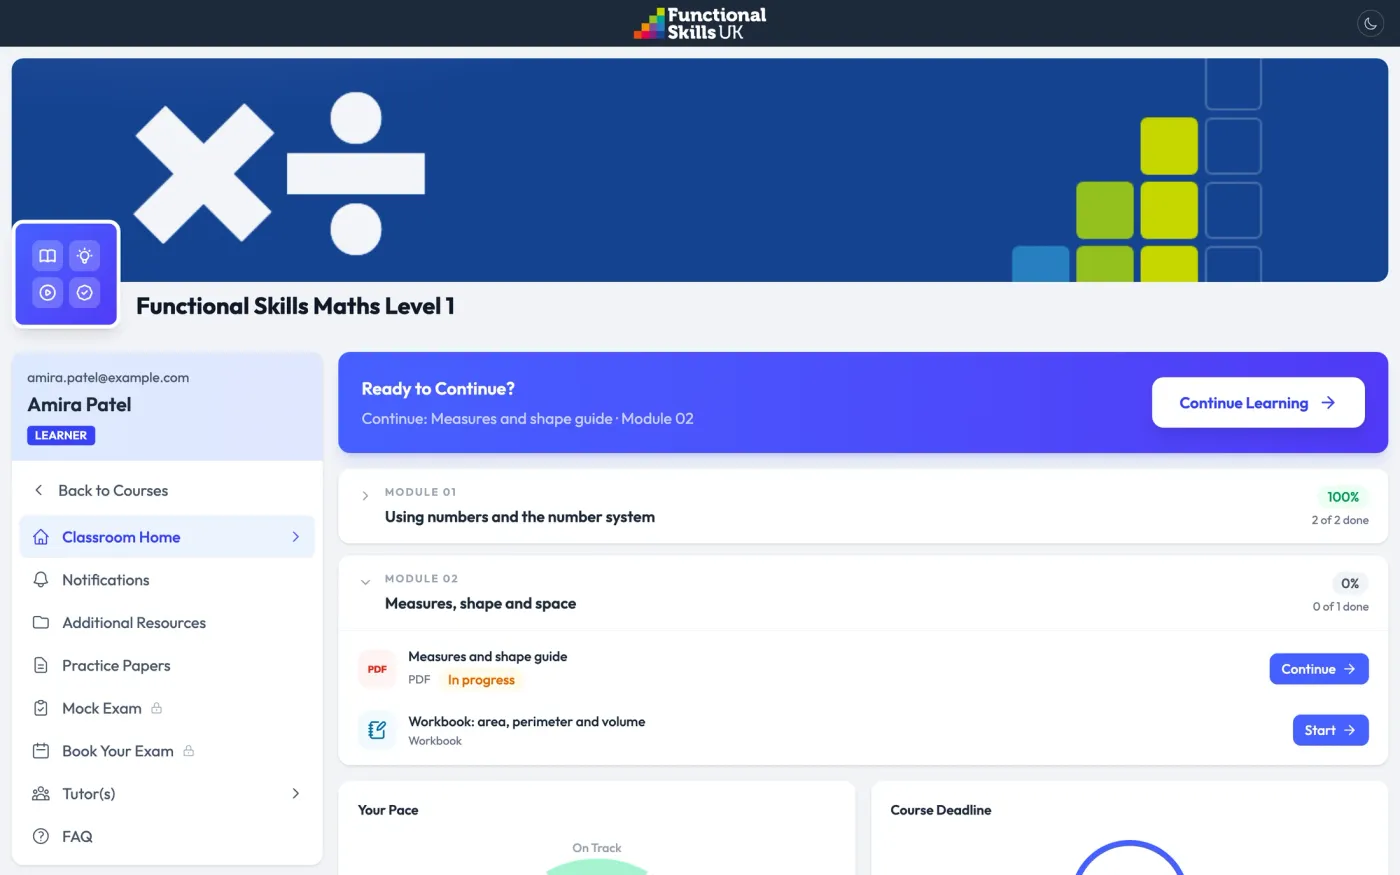Click the 0 of 1 done text

[x=1341, y=607]
